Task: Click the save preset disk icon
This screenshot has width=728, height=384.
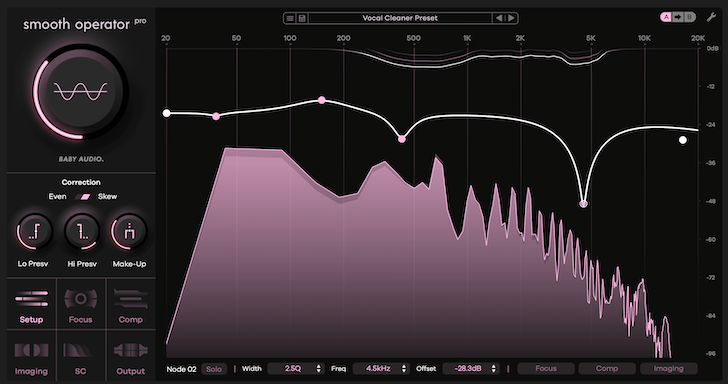Action: tap(302, 18)
